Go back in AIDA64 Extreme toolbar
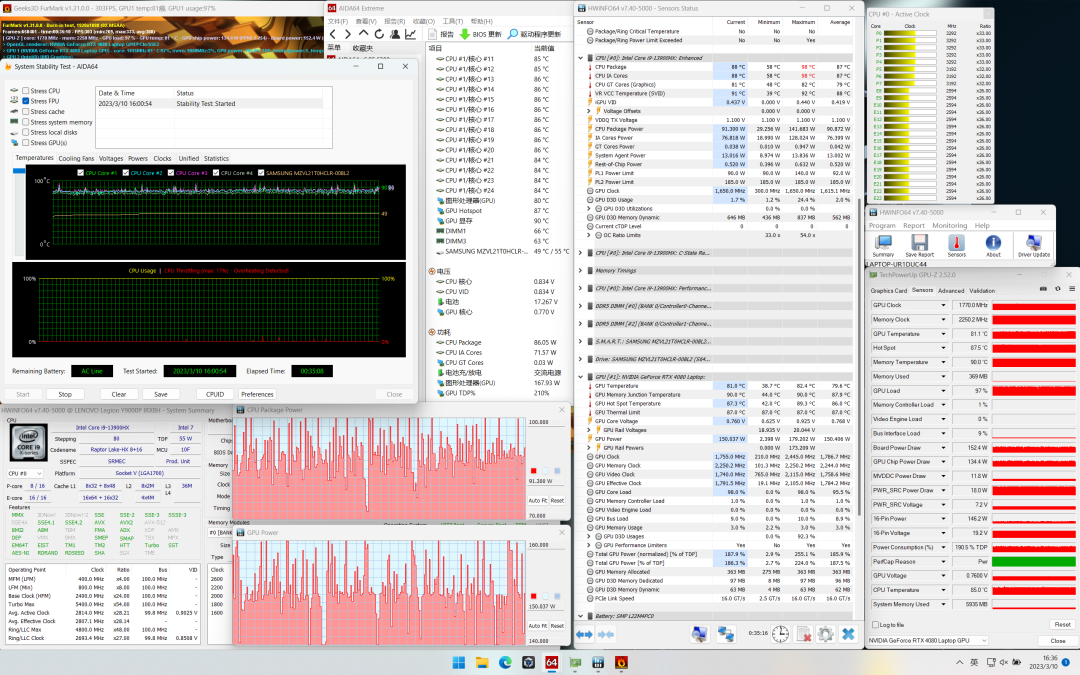 tap(333, 34)
